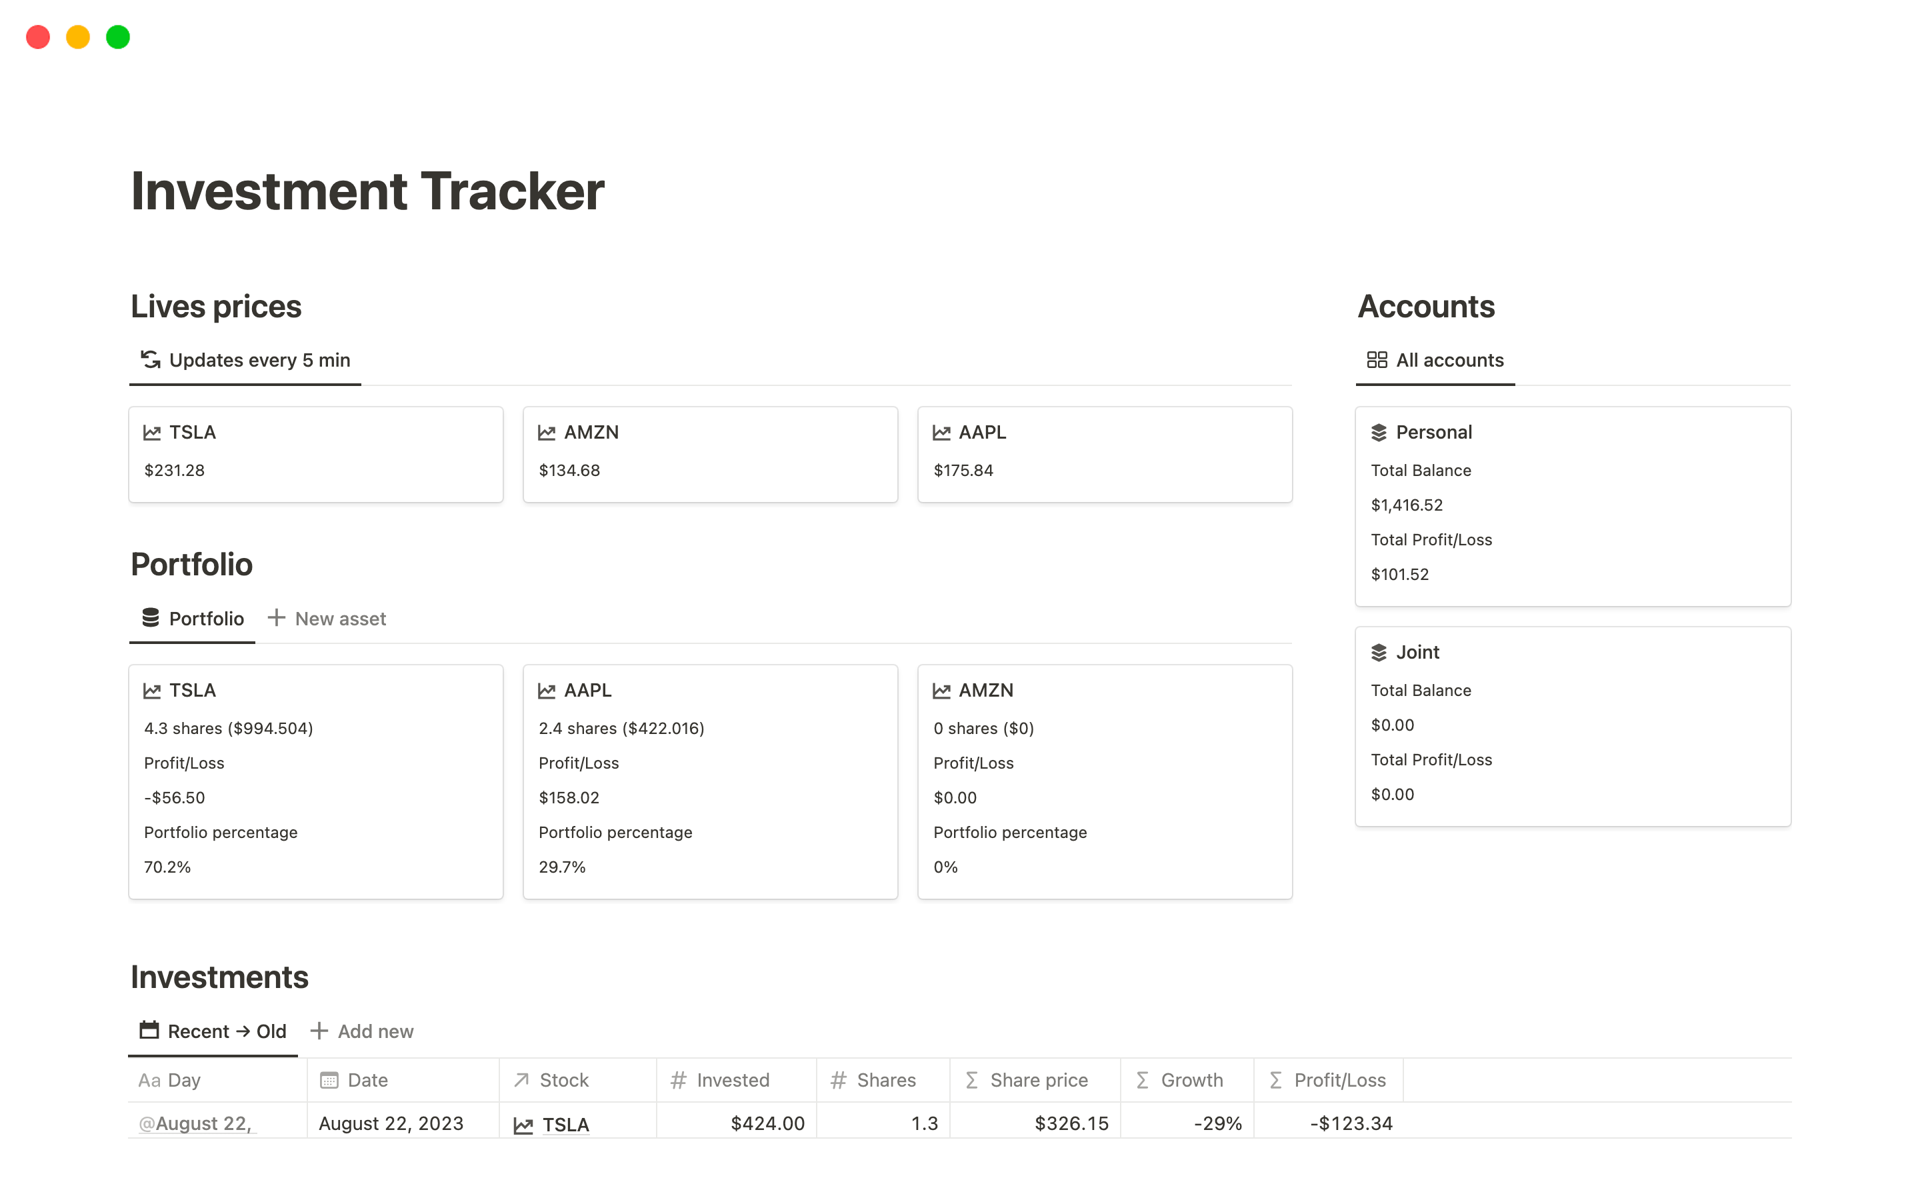Click Add new under Investments
Viewport: 1920px width, 1200px height.
[375, 1031]
